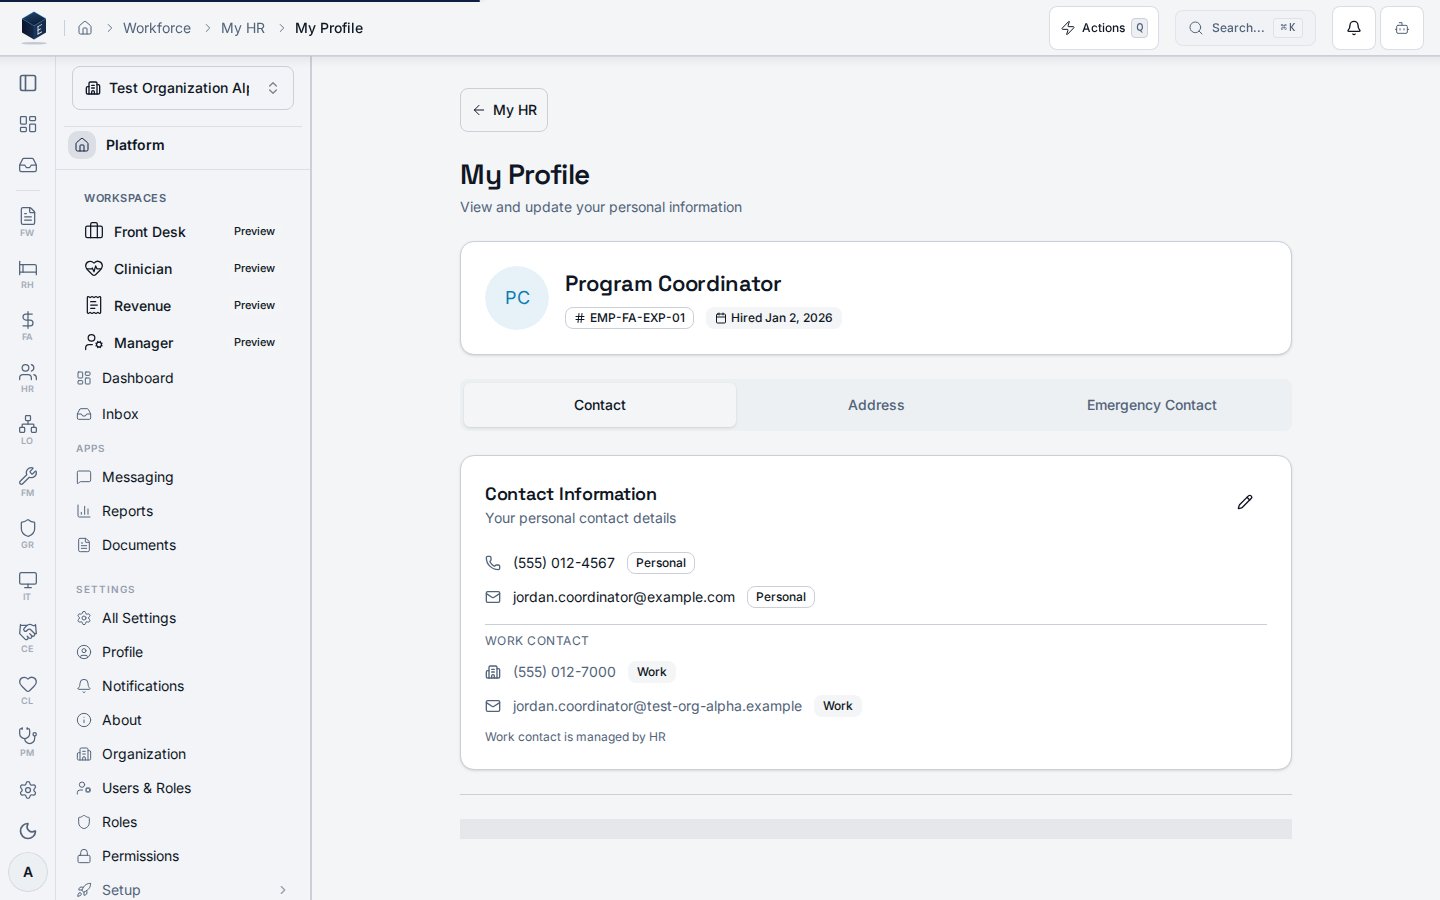Toggle the sidebar panel icon

pyautogui.click(x=28, y=83)
